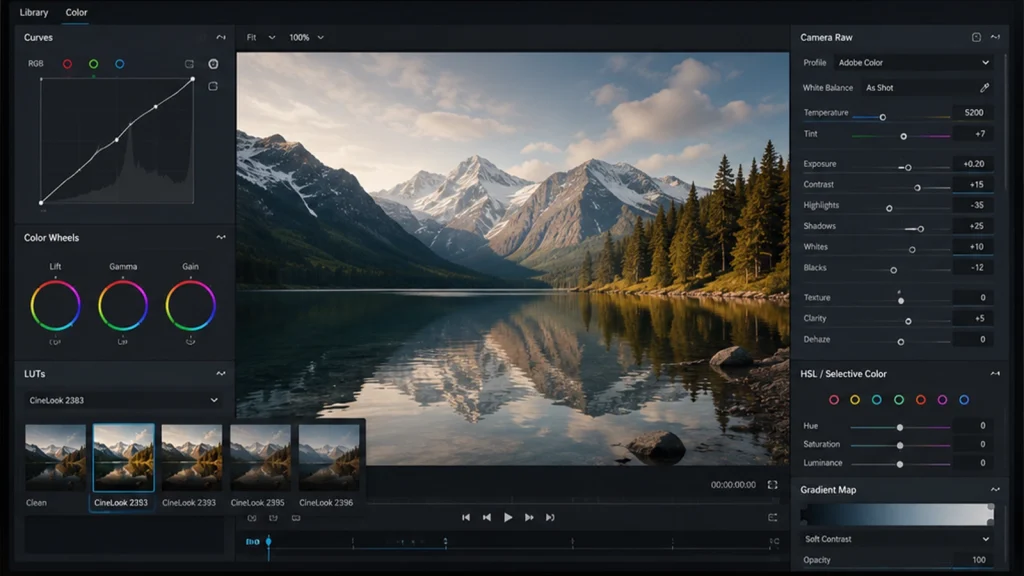
Task: Select the CineLook 2395 LUT thumbnail
Action: point(261,458)
